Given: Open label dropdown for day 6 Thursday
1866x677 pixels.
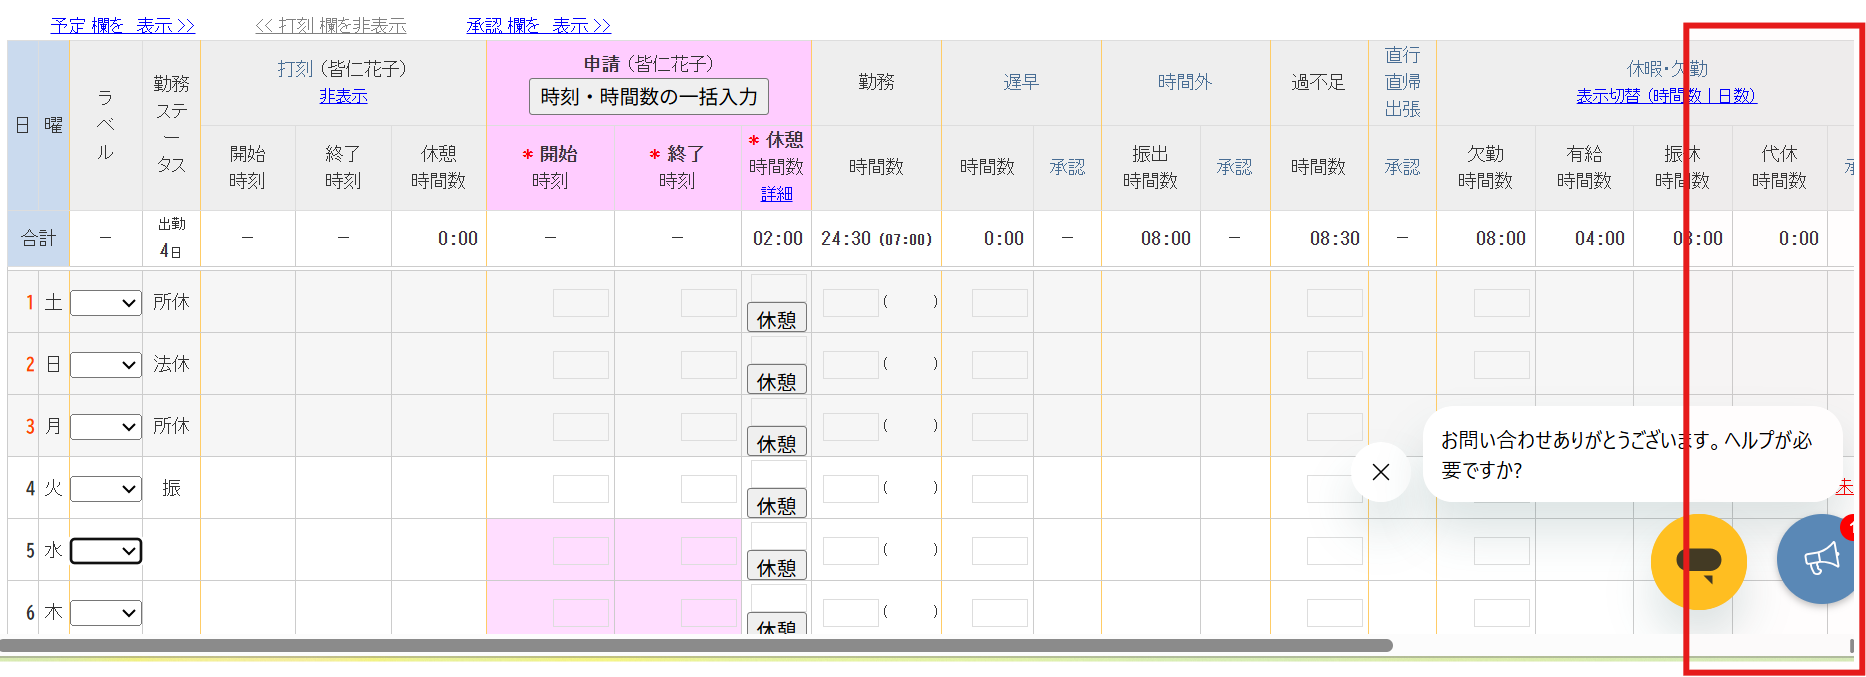Looking at the screenshot, I should point(106,613).
